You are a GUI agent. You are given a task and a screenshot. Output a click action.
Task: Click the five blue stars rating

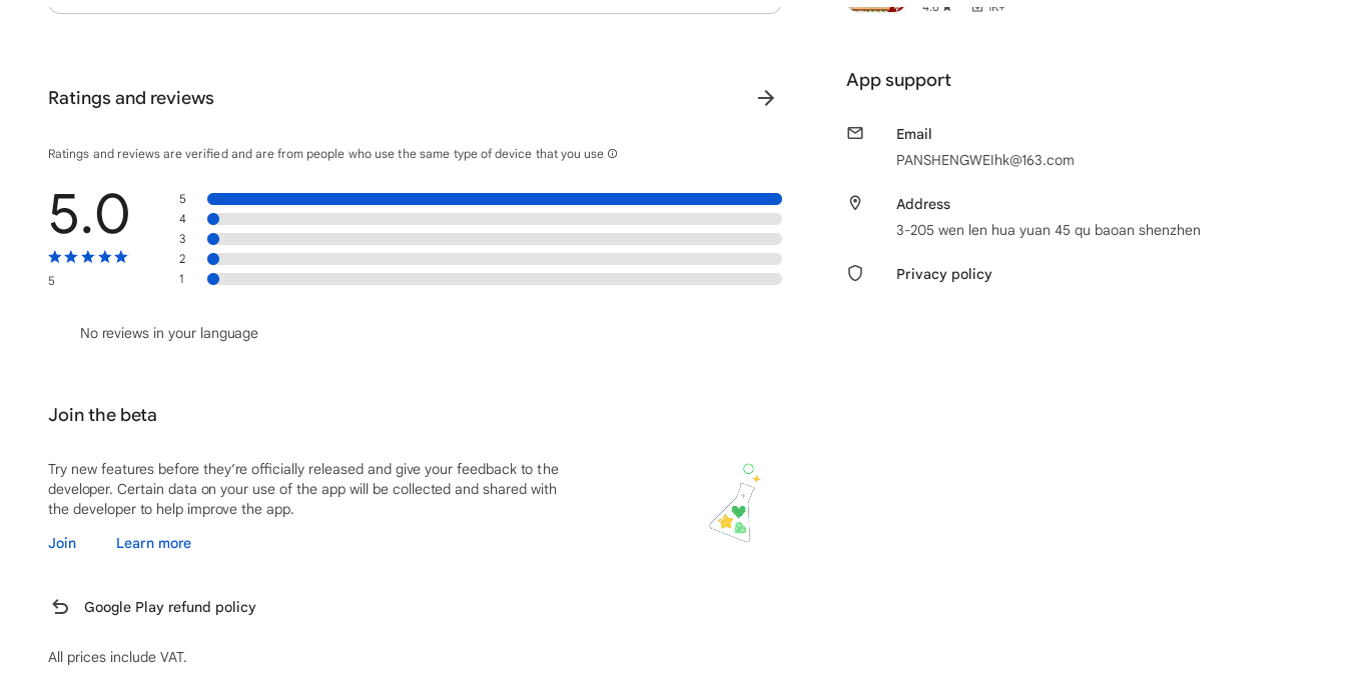click(88, 257)
